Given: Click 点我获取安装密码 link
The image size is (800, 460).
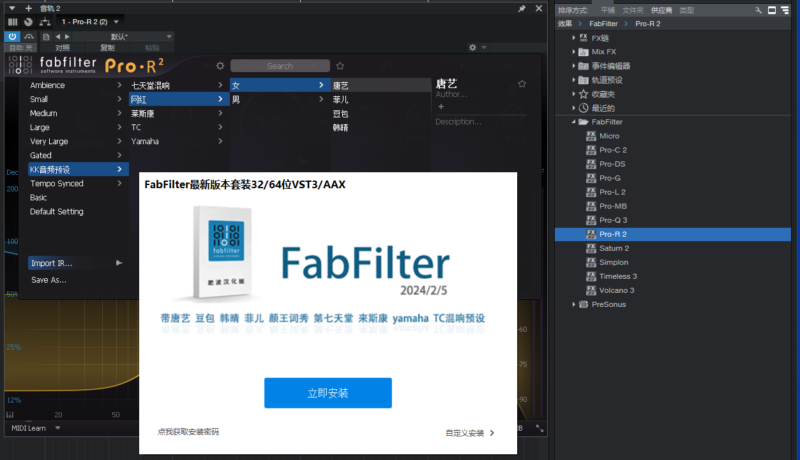Looking at the screenshot, I should click(x=188, y=432).
